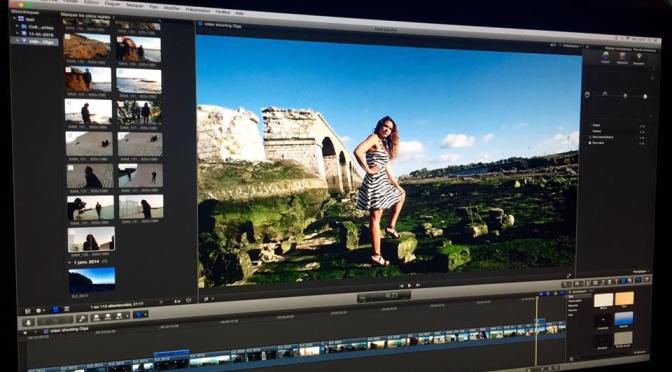Step to next frame in the viewer
This screenshot has height=372, width=672.
[x=417, y=285]
